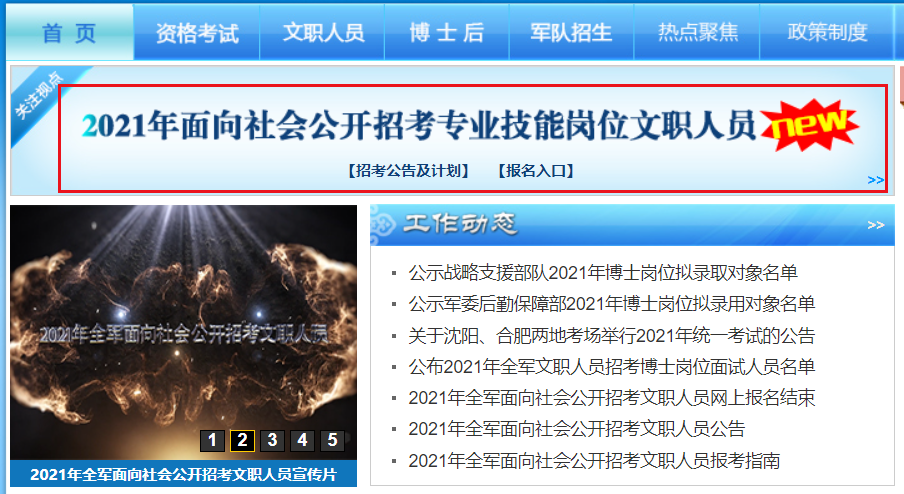
Task: Click the promotional video carousel image
Action: pyautogui.click(x=183, y=332)
